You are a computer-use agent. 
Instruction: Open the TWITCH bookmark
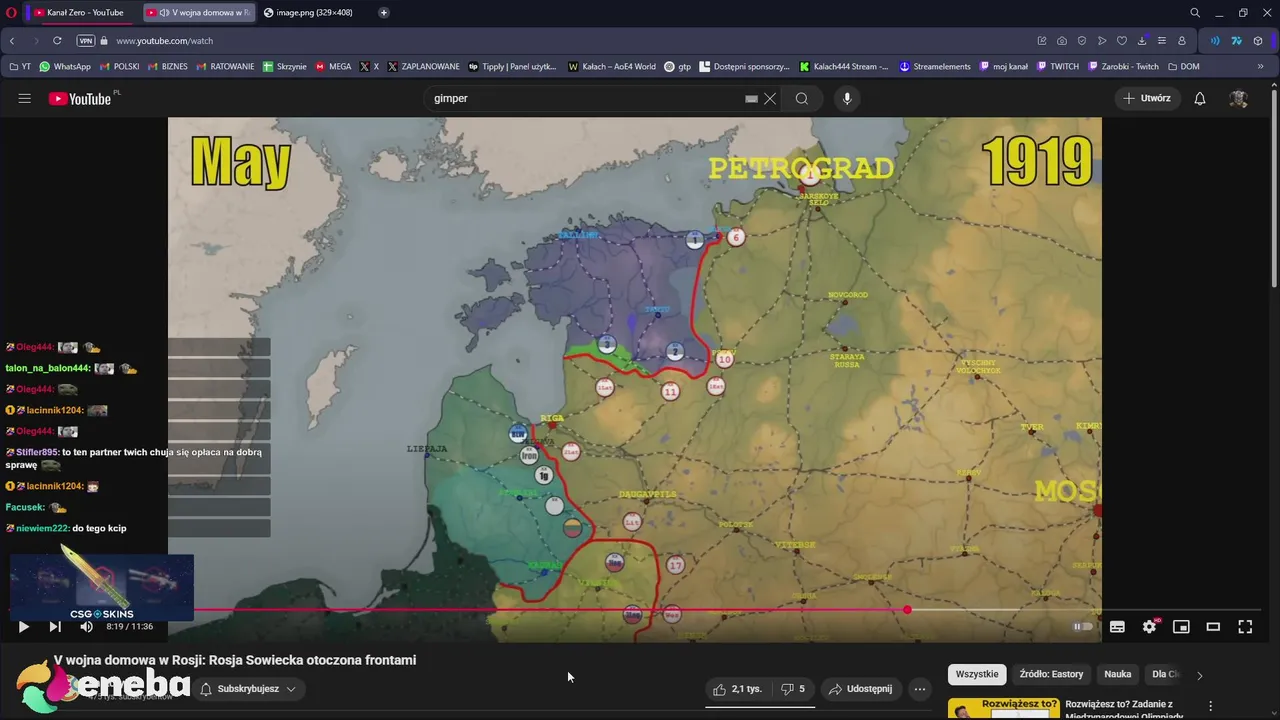point(1058,67)
